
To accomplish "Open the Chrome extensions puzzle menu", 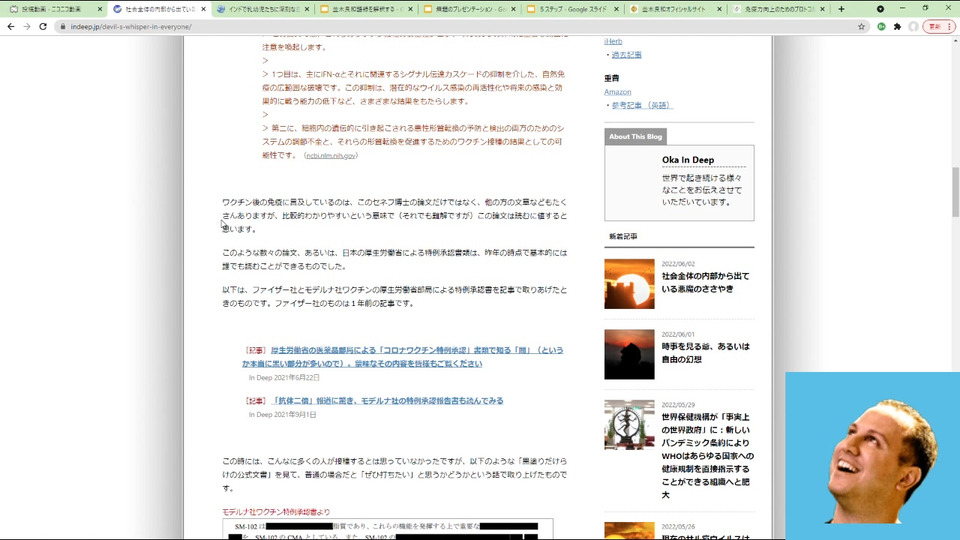I will [898, 26].
